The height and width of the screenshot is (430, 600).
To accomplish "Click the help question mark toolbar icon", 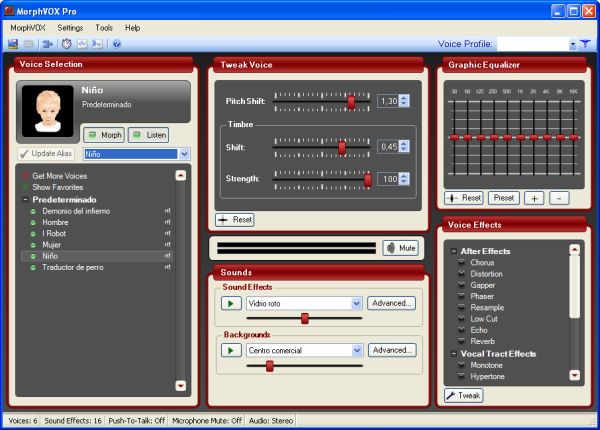I will [x=117, y=44].
